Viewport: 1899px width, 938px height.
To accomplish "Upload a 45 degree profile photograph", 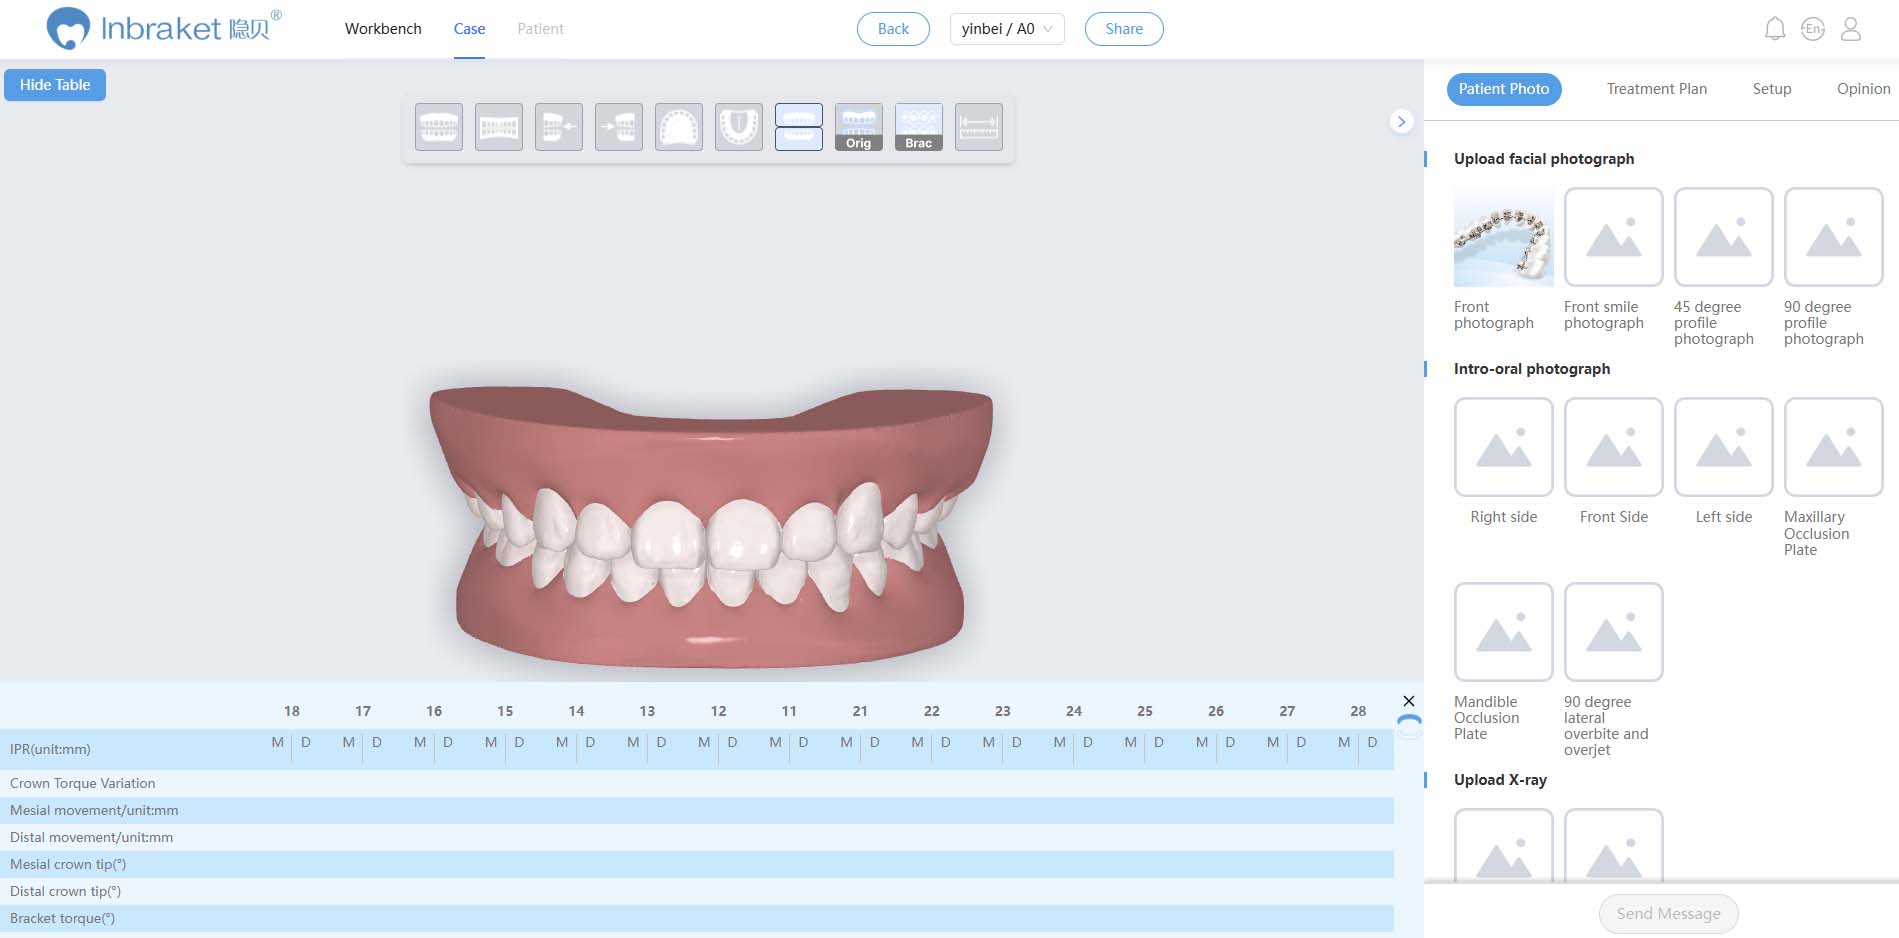I will [x=1724, y=237].
